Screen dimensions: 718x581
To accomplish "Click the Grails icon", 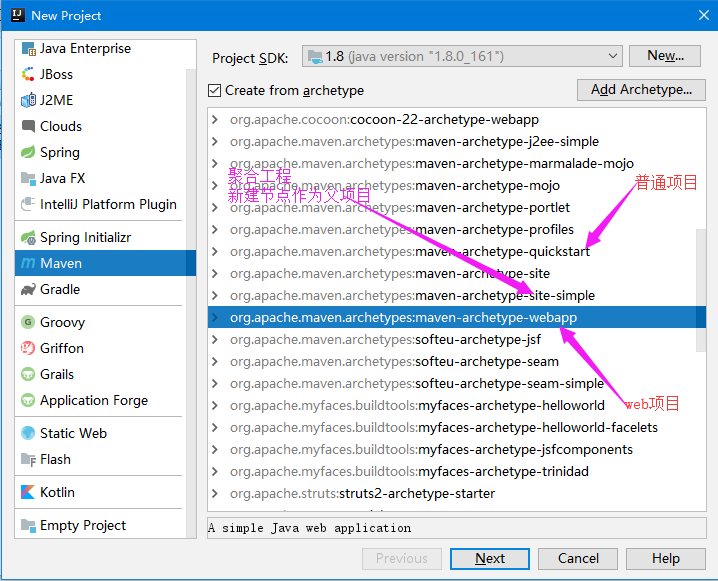I will click(28, 375).
